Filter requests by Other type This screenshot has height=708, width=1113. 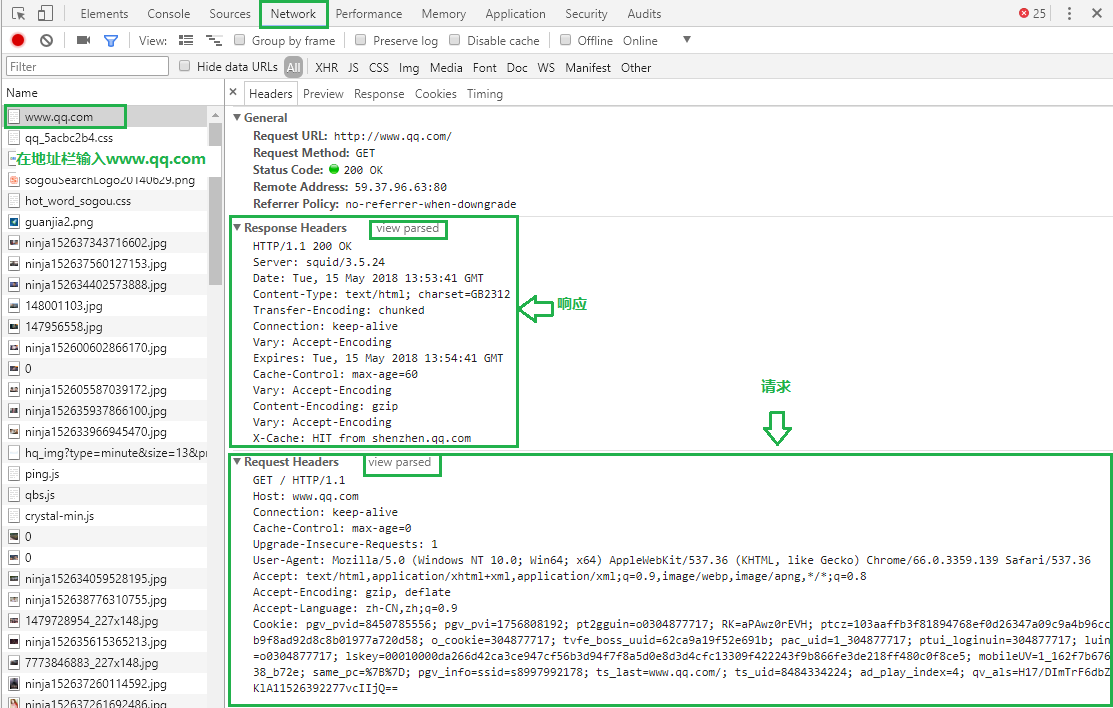(636, 67)
